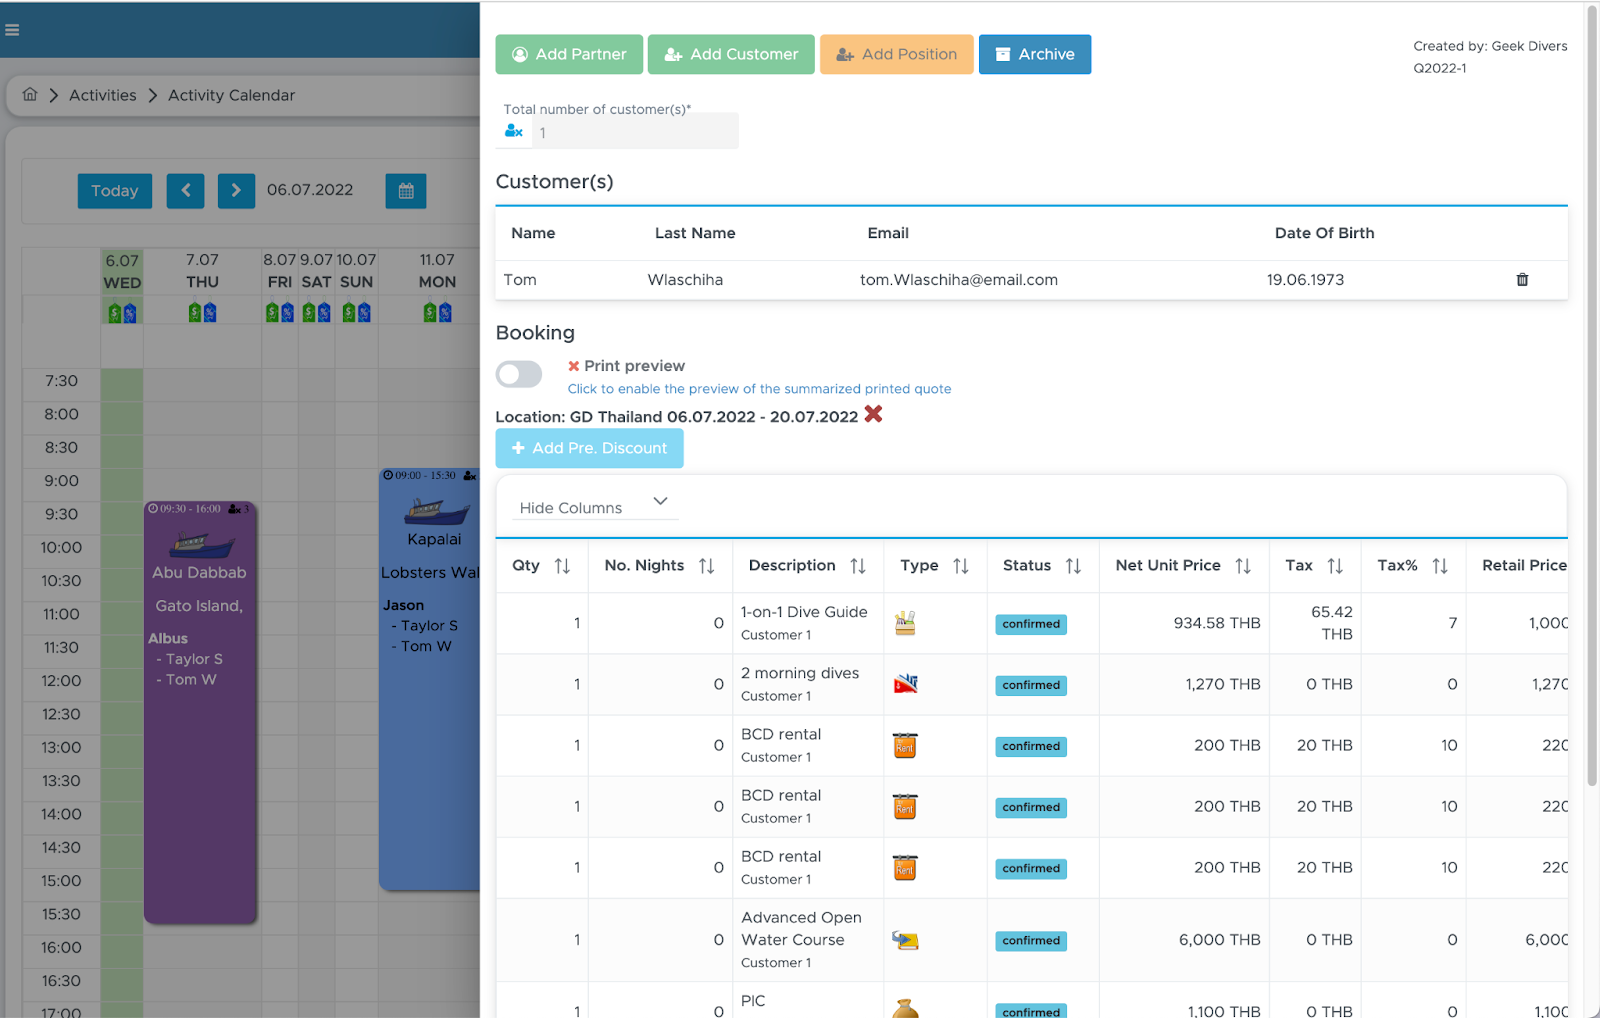Jump to Today in calendar
The image size is (1600, 1018).
[x=115, y=191]
